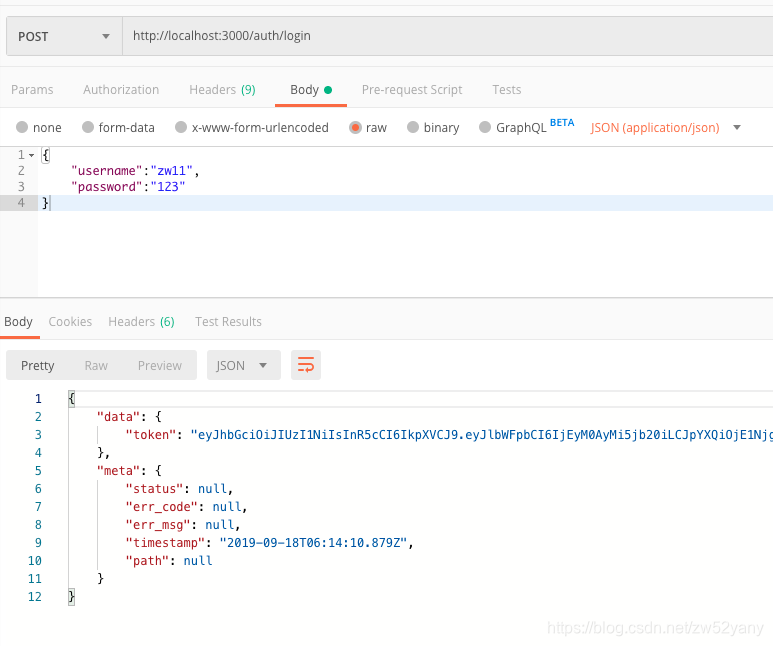Select the x-www-form-urlencoded option
Screen dimensions: 773x646
(x=251, y=128)
